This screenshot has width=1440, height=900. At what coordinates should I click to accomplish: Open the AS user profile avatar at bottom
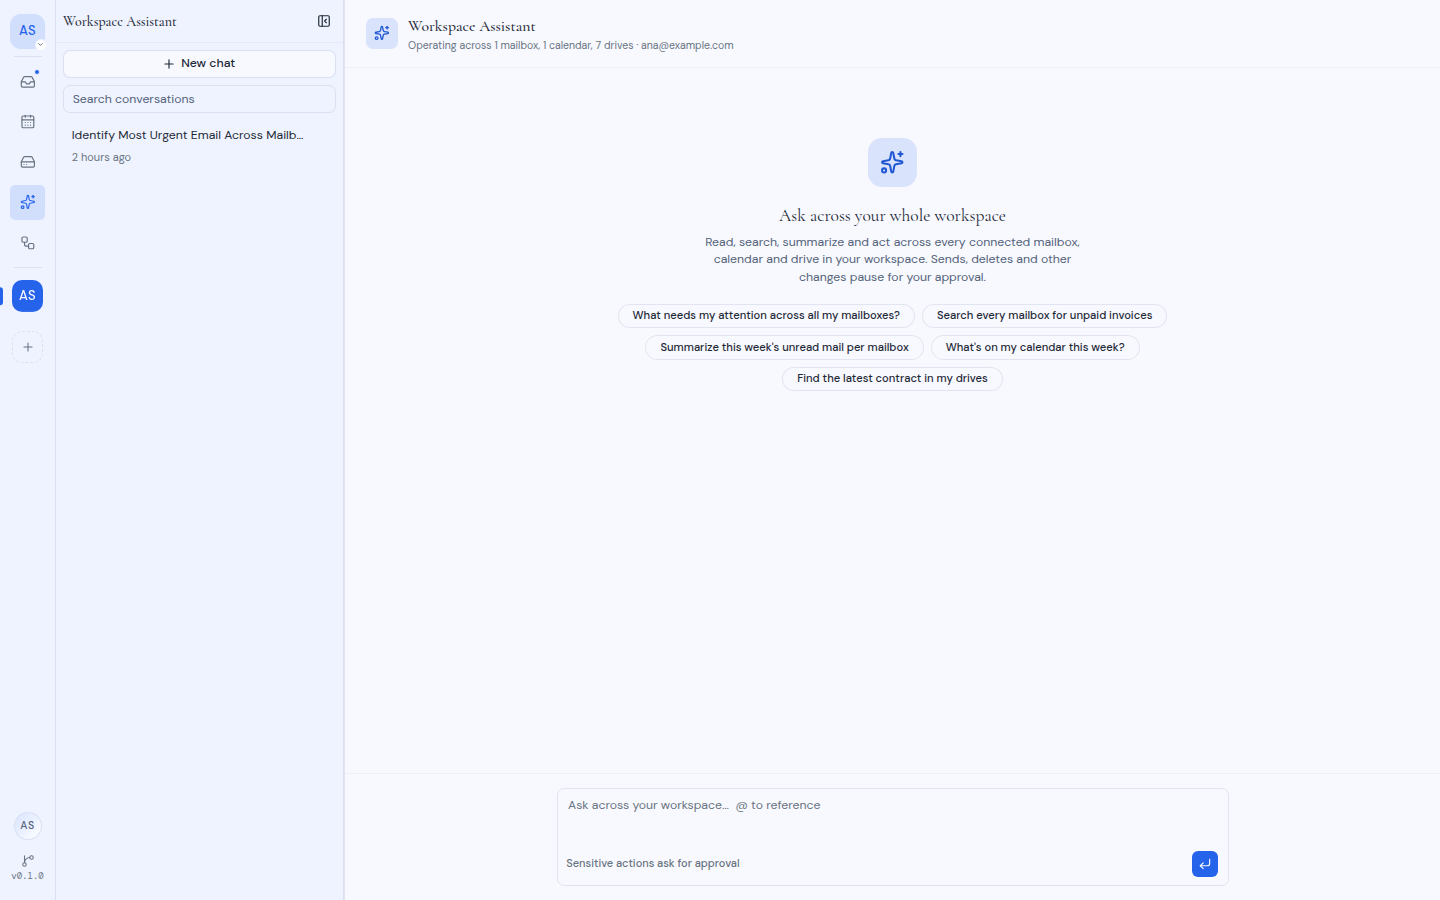pos(27,825)
